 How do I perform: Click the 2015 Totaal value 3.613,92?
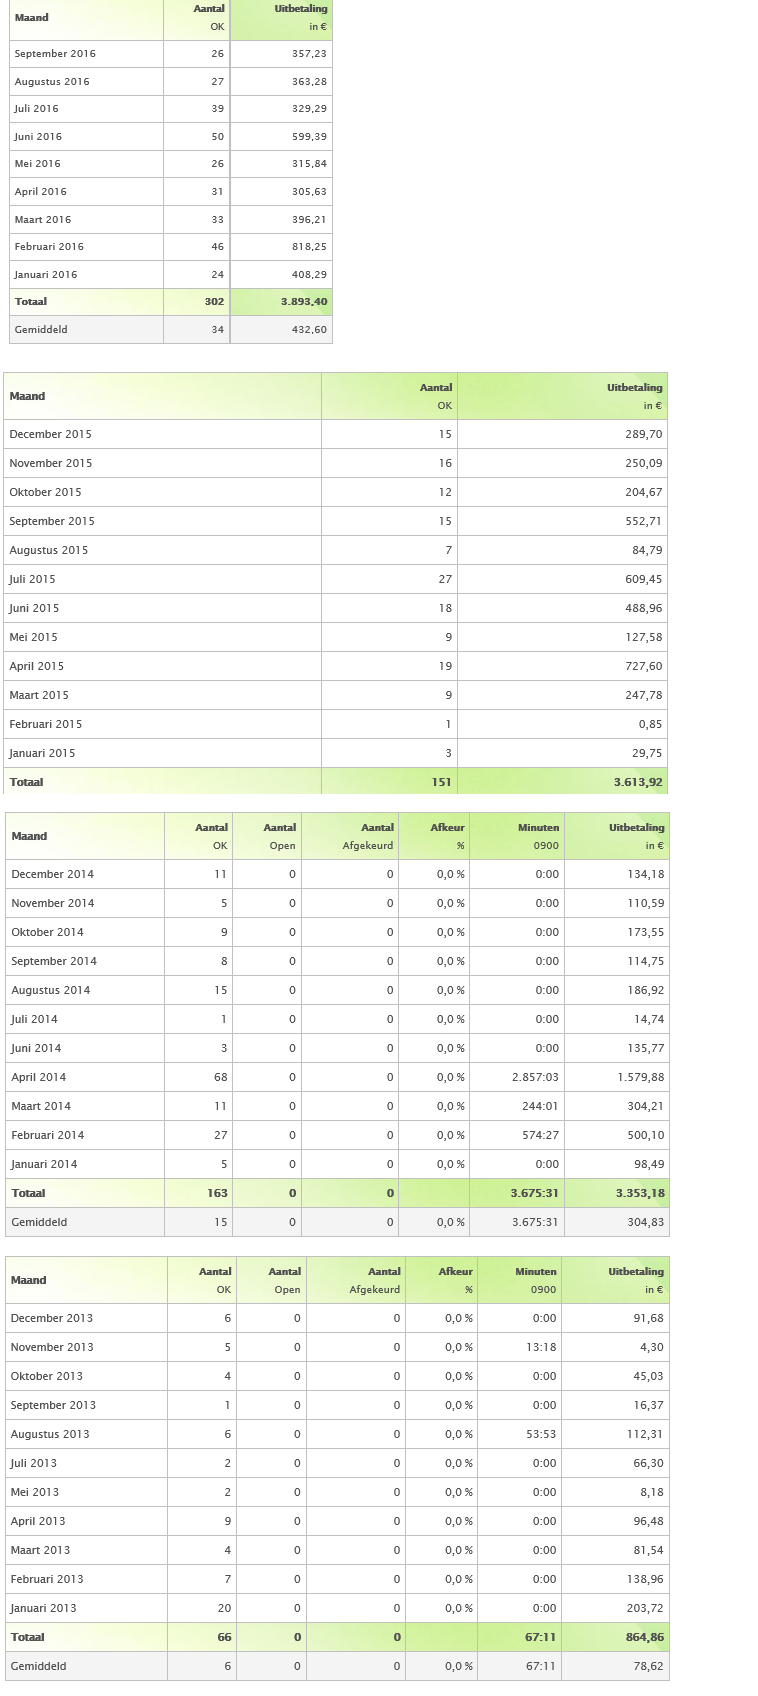(638, 783)
